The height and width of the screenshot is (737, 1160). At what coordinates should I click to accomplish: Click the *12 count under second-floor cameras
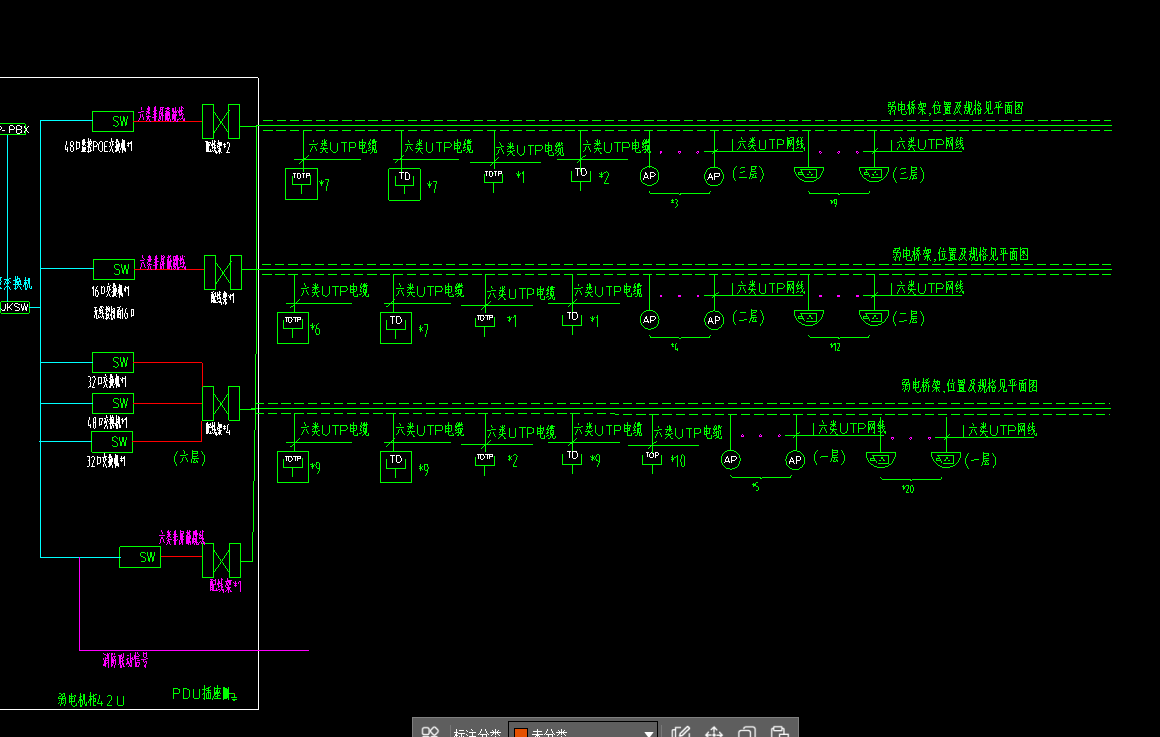click(x=834, y=347)
